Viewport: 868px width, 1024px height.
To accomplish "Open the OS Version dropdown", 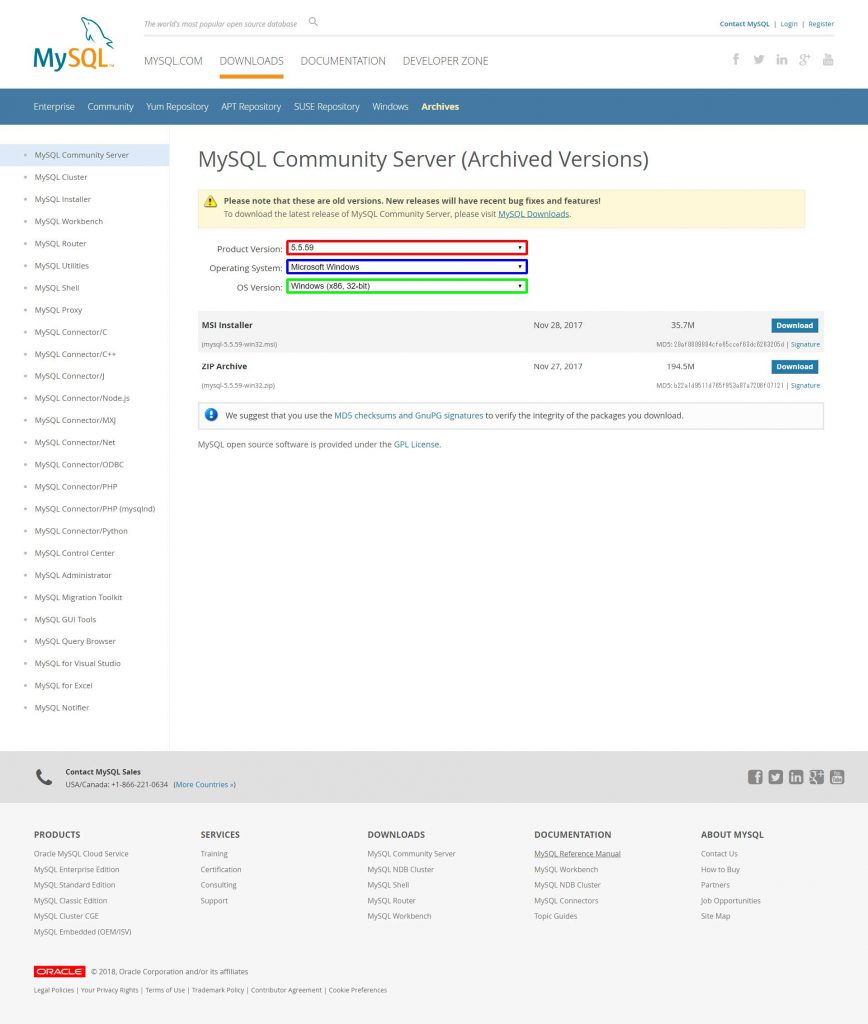I will tap(407, 286).
